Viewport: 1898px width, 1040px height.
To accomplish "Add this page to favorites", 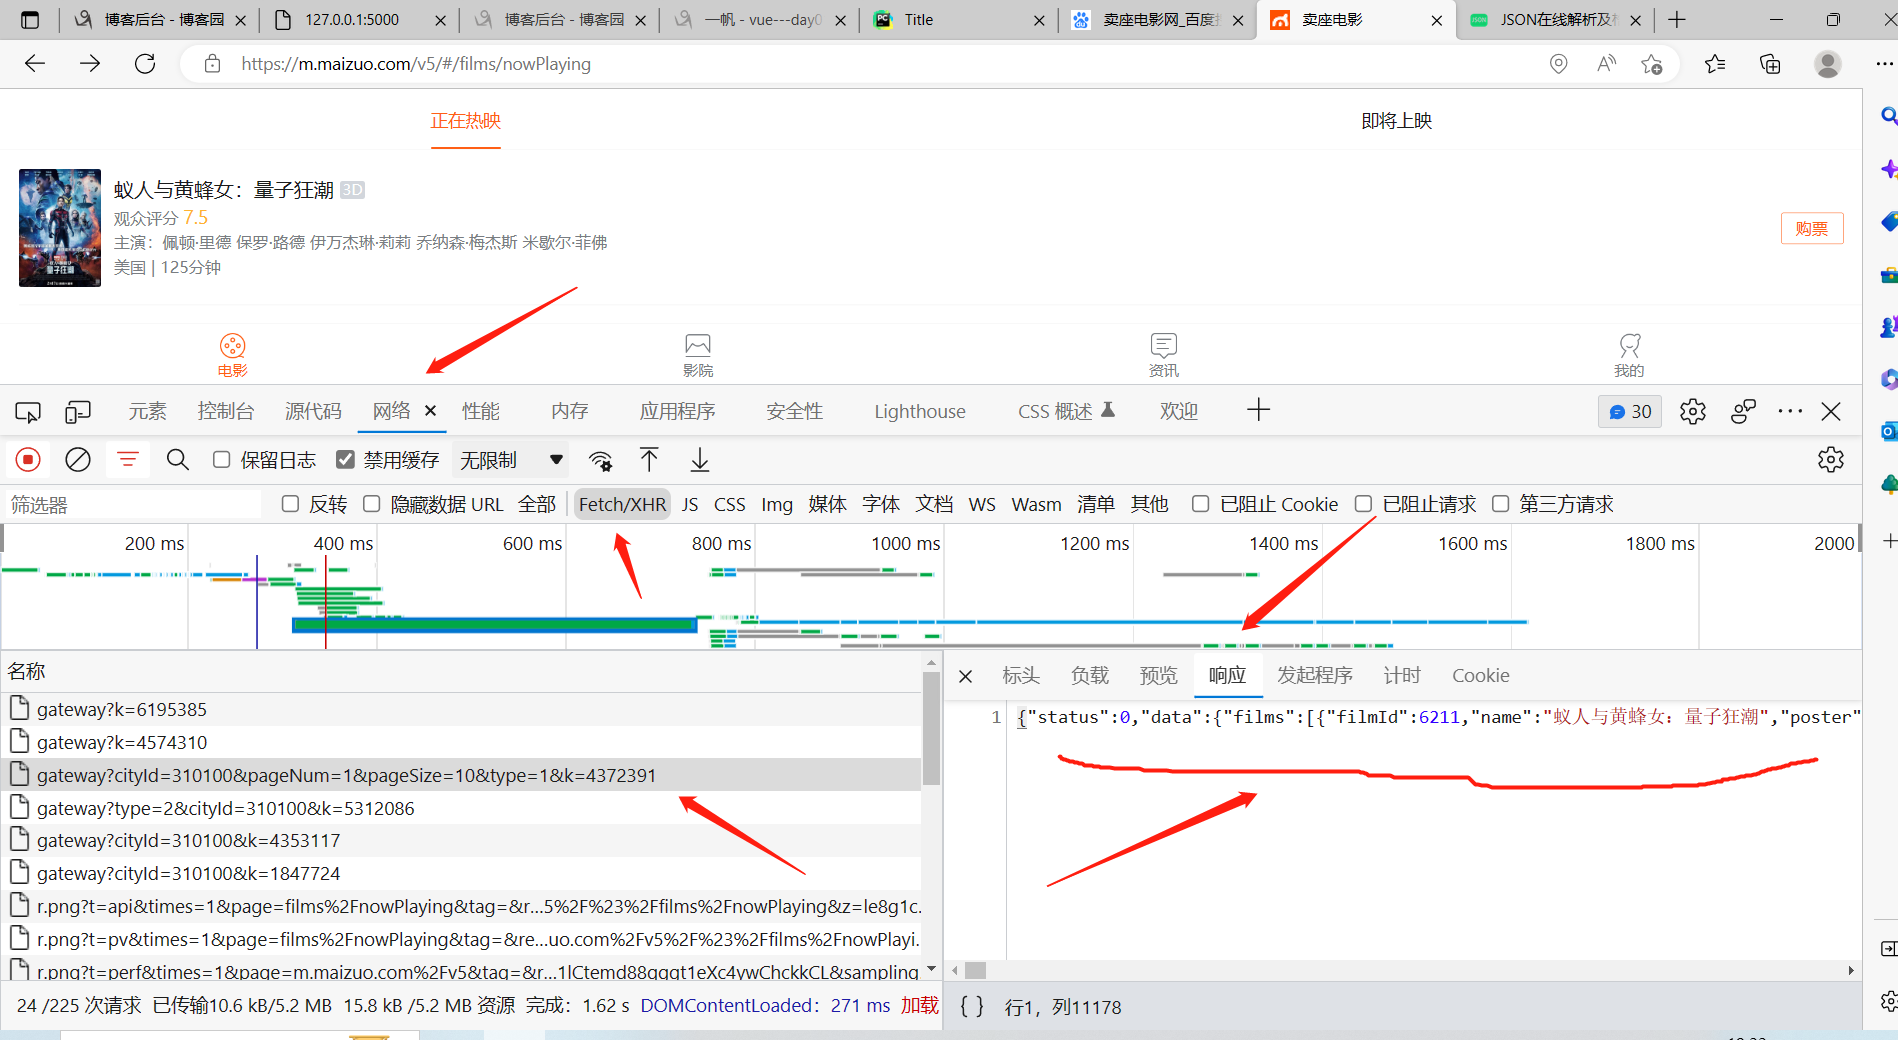I will pos(1652,64).
